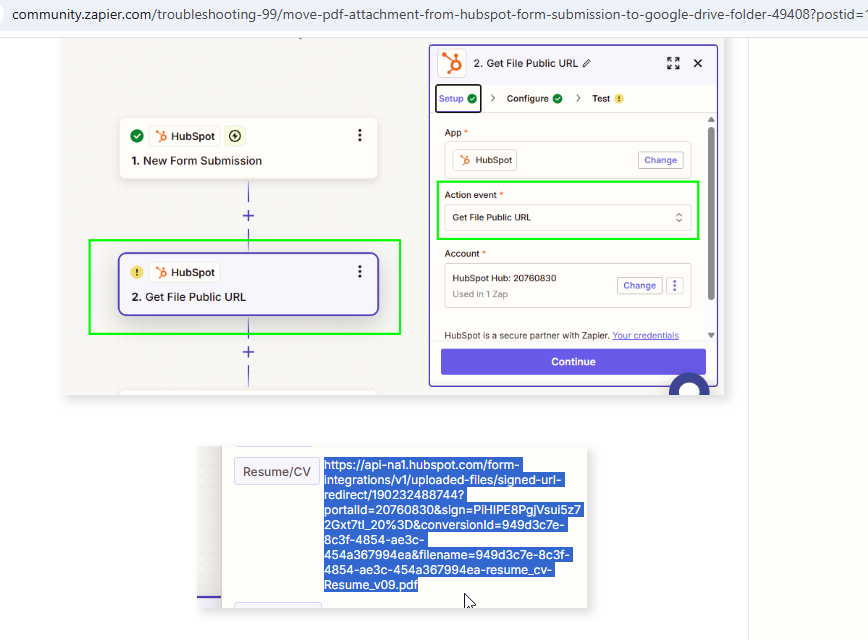The height and width of the screenshot is (640, 868).
Task: Click the yellow warning icon on step 2
Action: click(137, 272)
